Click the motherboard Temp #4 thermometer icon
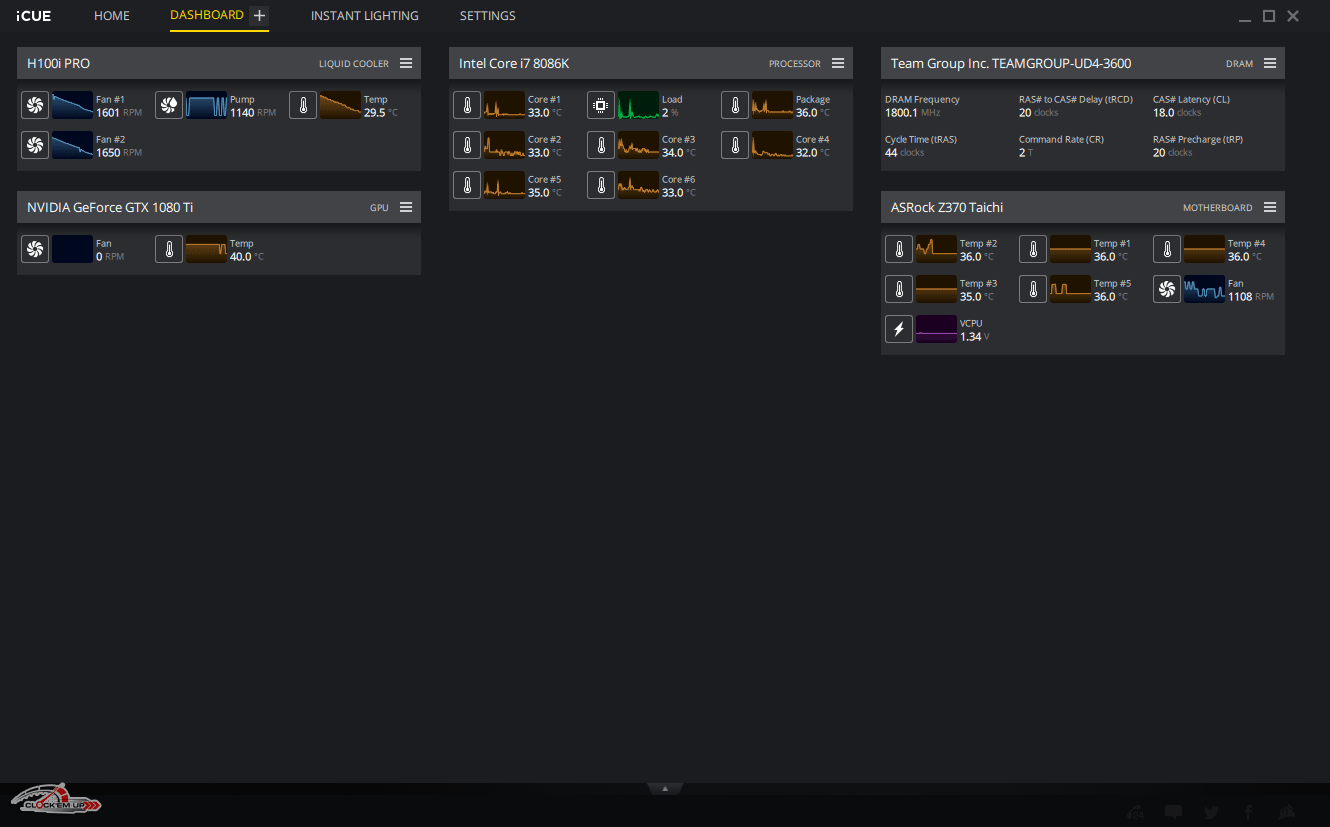Viewport: 1330px width, 827px height. (1167, 249)
